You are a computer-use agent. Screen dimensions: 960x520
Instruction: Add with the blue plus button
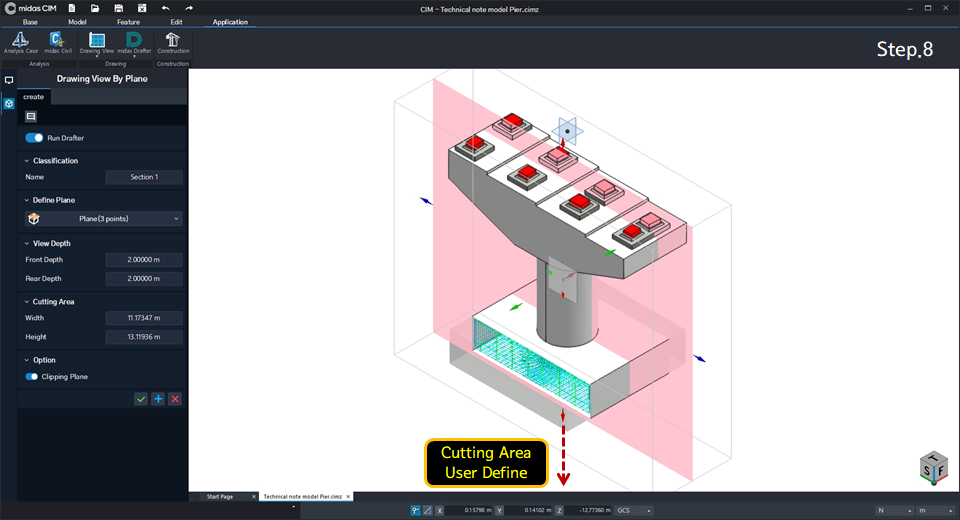pyautogui.click(x=158, y=399)
